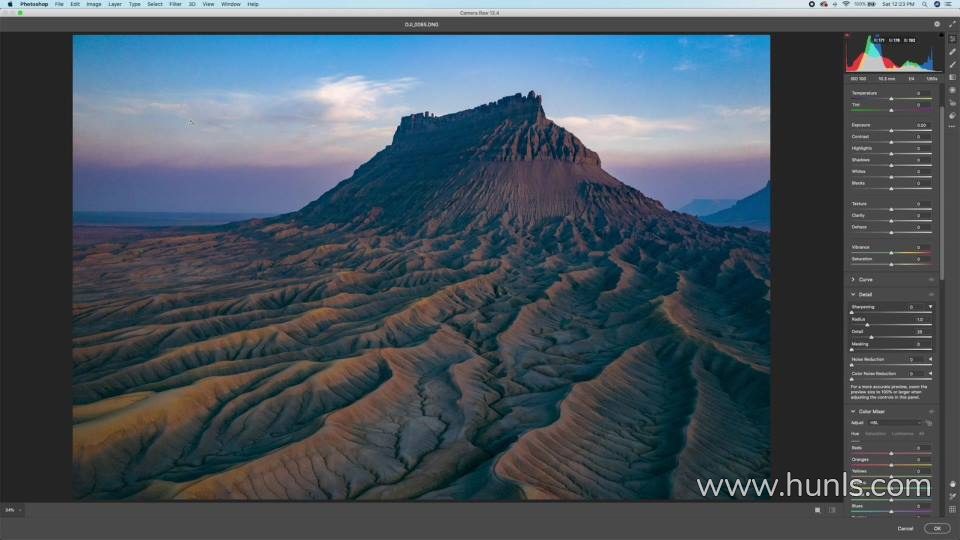Click the Exposure slider handle

[x=891, y=130]
